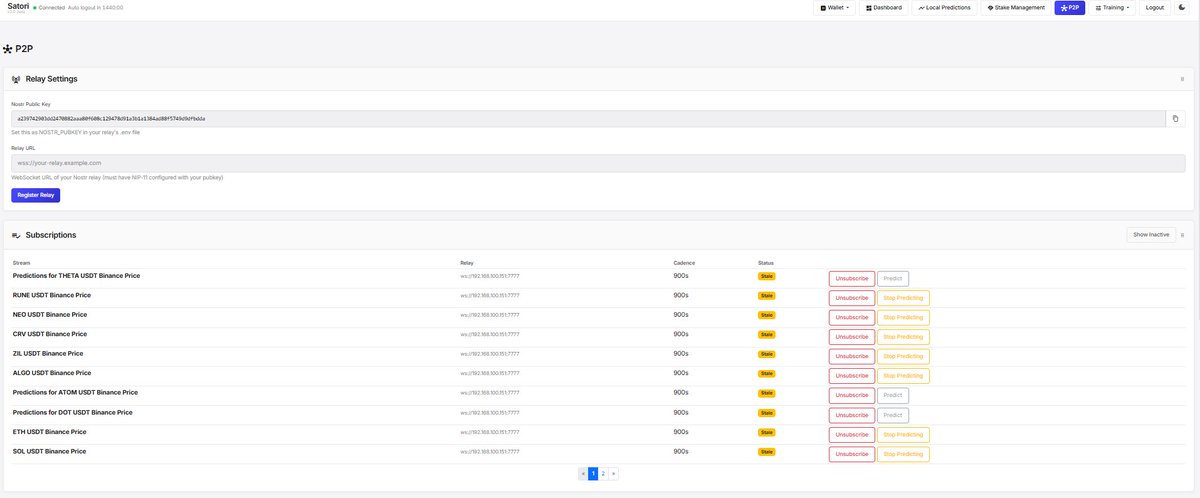The height and width of the screenshot is (498, 1200).
Task: Unsubscribe from Predictions for DOT USDT
Action: point(851,415)
